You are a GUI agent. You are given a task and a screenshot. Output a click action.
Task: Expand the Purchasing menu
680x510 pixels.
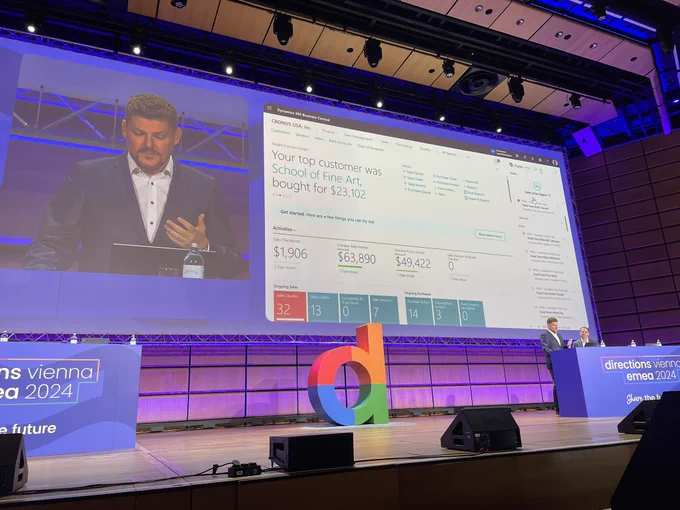(x=405, y=145)
